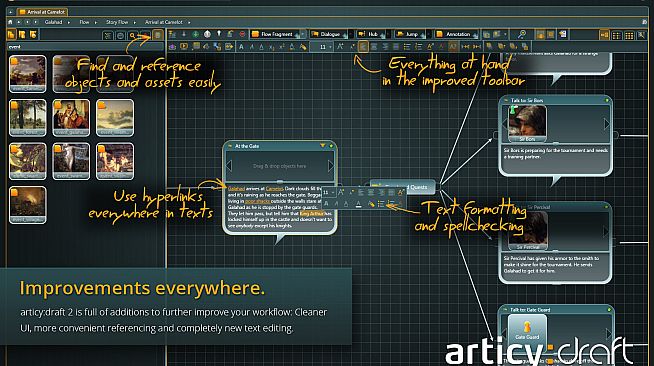
Task: Show previous attachment on At the Gate node
Action: pos(229,165)
